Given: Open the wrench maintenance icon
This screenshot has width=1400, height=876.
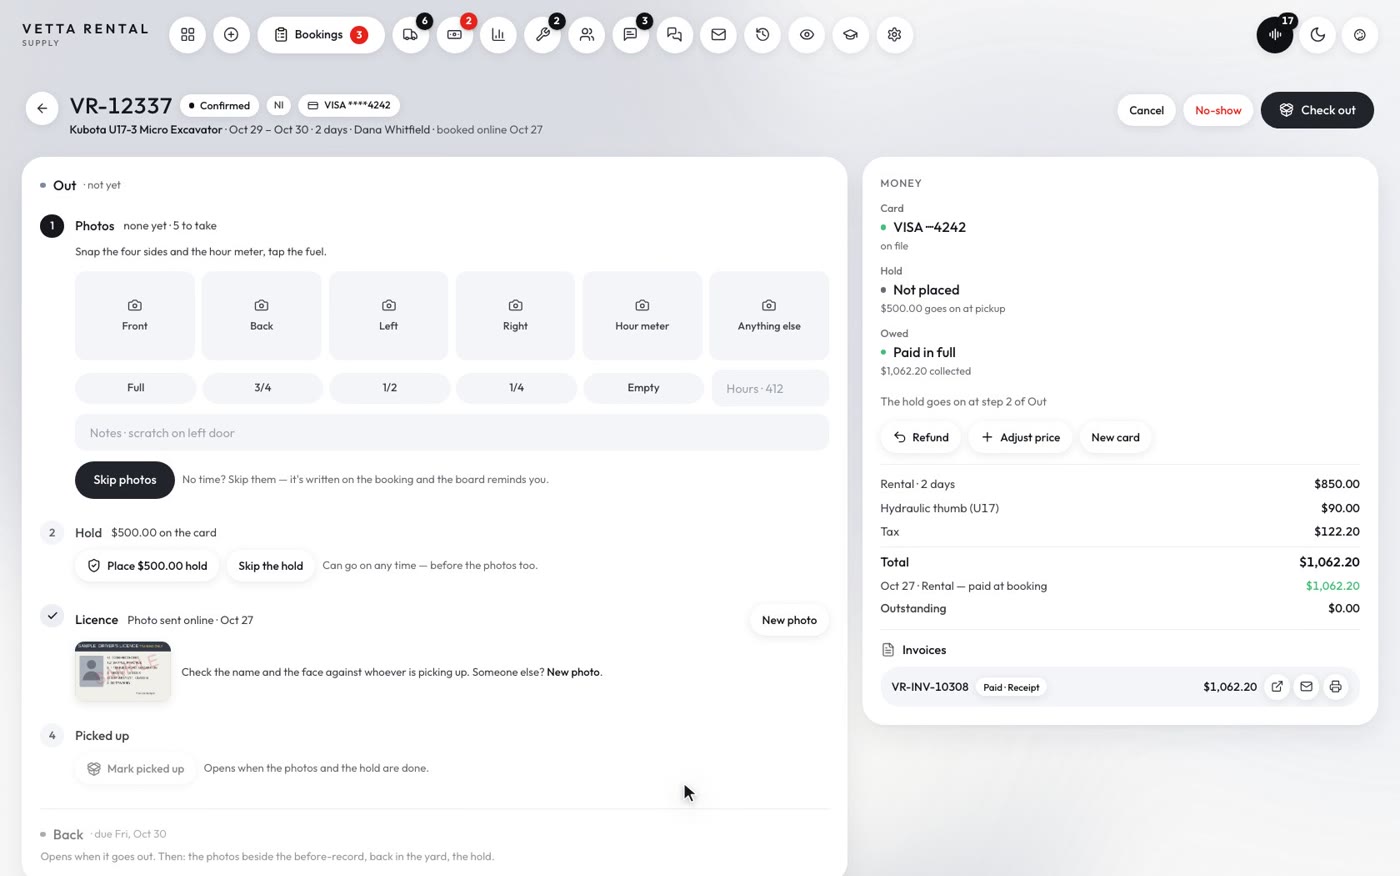Looking at the screenshot, I should point(543,35).
